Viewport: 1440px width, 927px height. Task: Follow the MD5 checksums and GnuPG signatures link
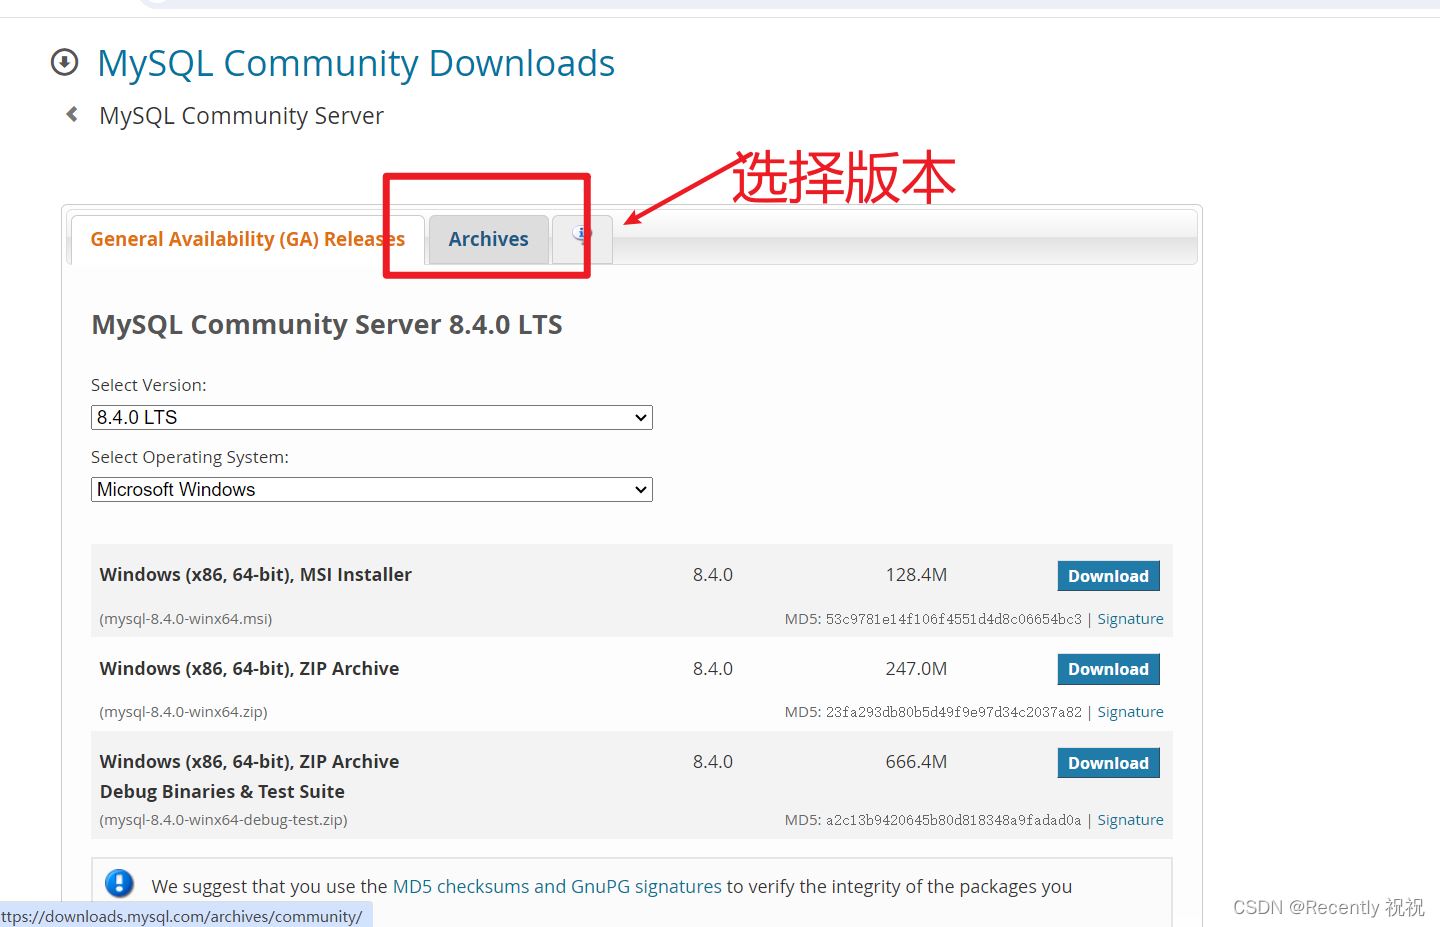pos(557,886)
